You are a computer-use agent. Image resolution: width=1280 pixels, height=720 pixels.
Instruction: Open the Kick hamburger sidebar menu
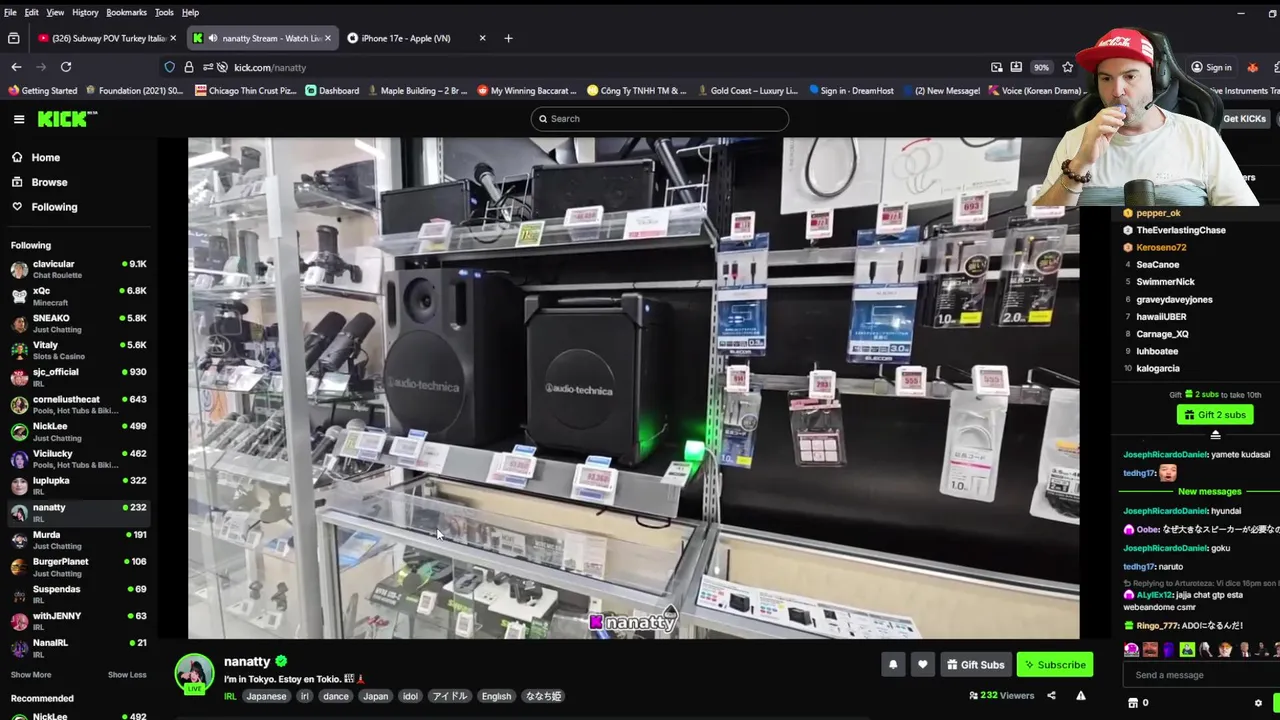pyautogui.click(x=19, y=119)
